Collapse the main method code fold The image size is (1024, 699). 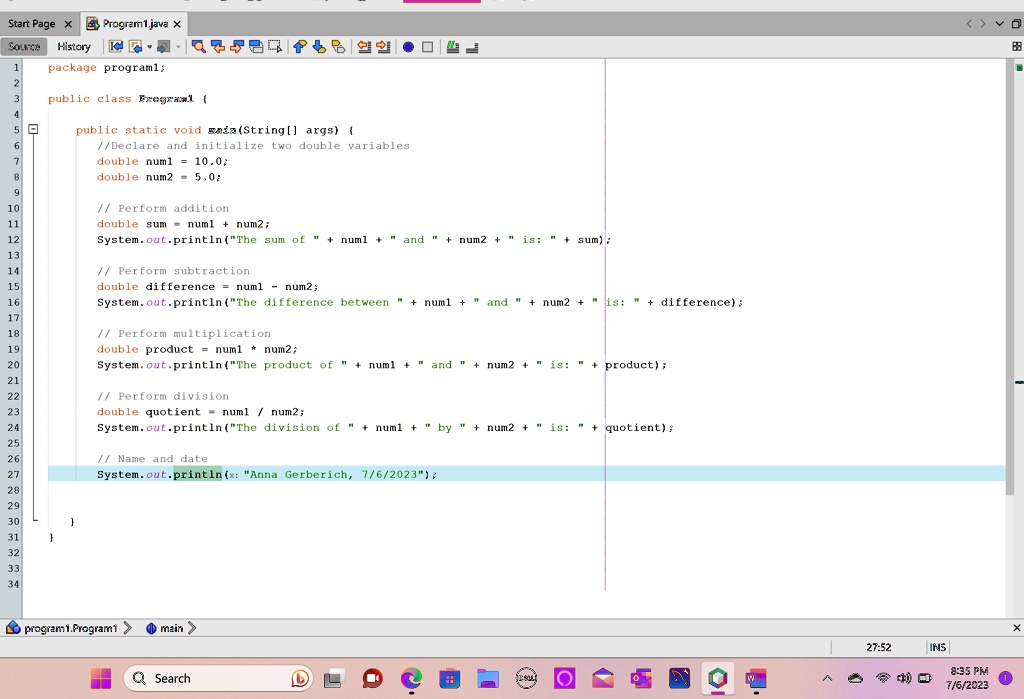coord(33,129)
